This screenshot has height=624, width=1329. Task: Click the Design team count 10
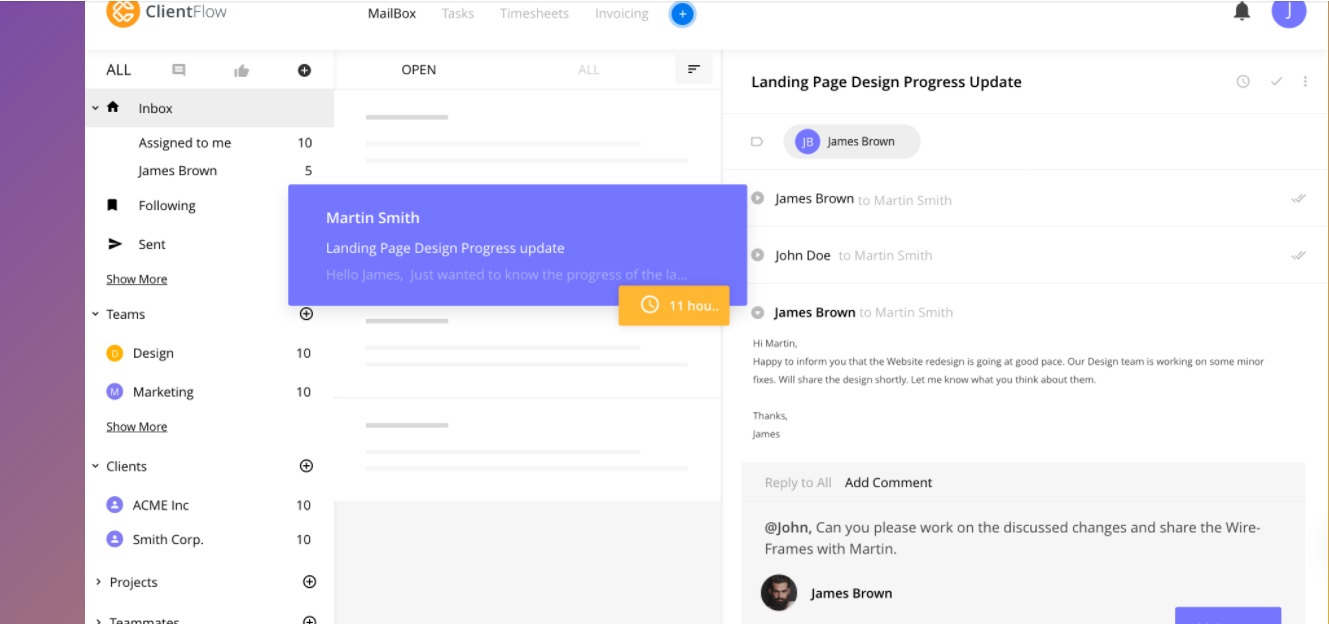[303, 353]
